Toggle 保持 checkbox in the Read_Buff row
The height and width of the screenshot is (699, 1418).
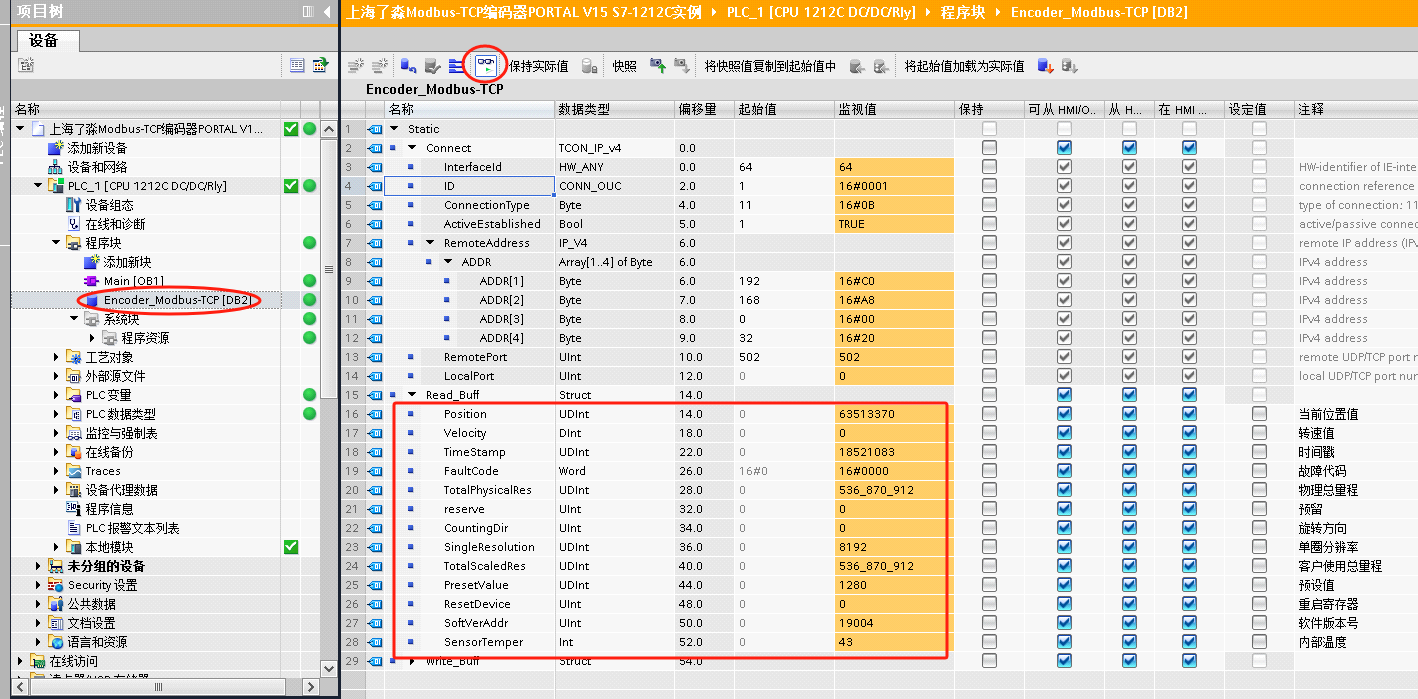click(989, 395)
